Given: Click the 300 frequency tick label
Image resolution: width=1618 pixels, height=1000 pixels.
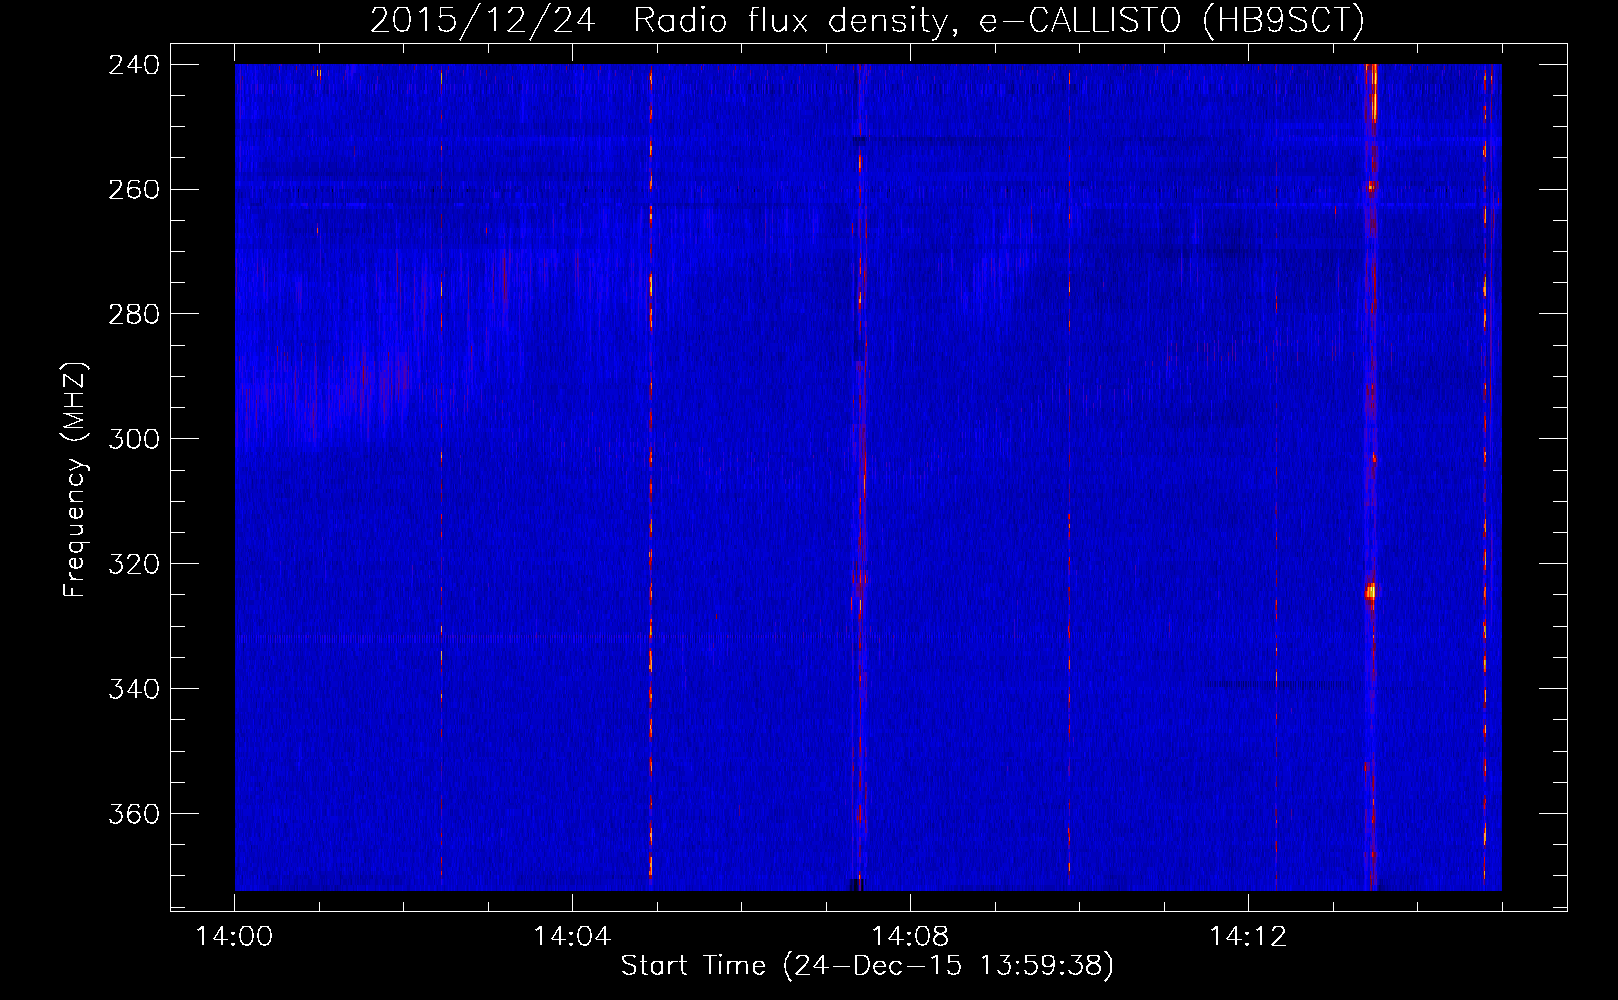Looking at the screenshot, I should tap(133, 439).
